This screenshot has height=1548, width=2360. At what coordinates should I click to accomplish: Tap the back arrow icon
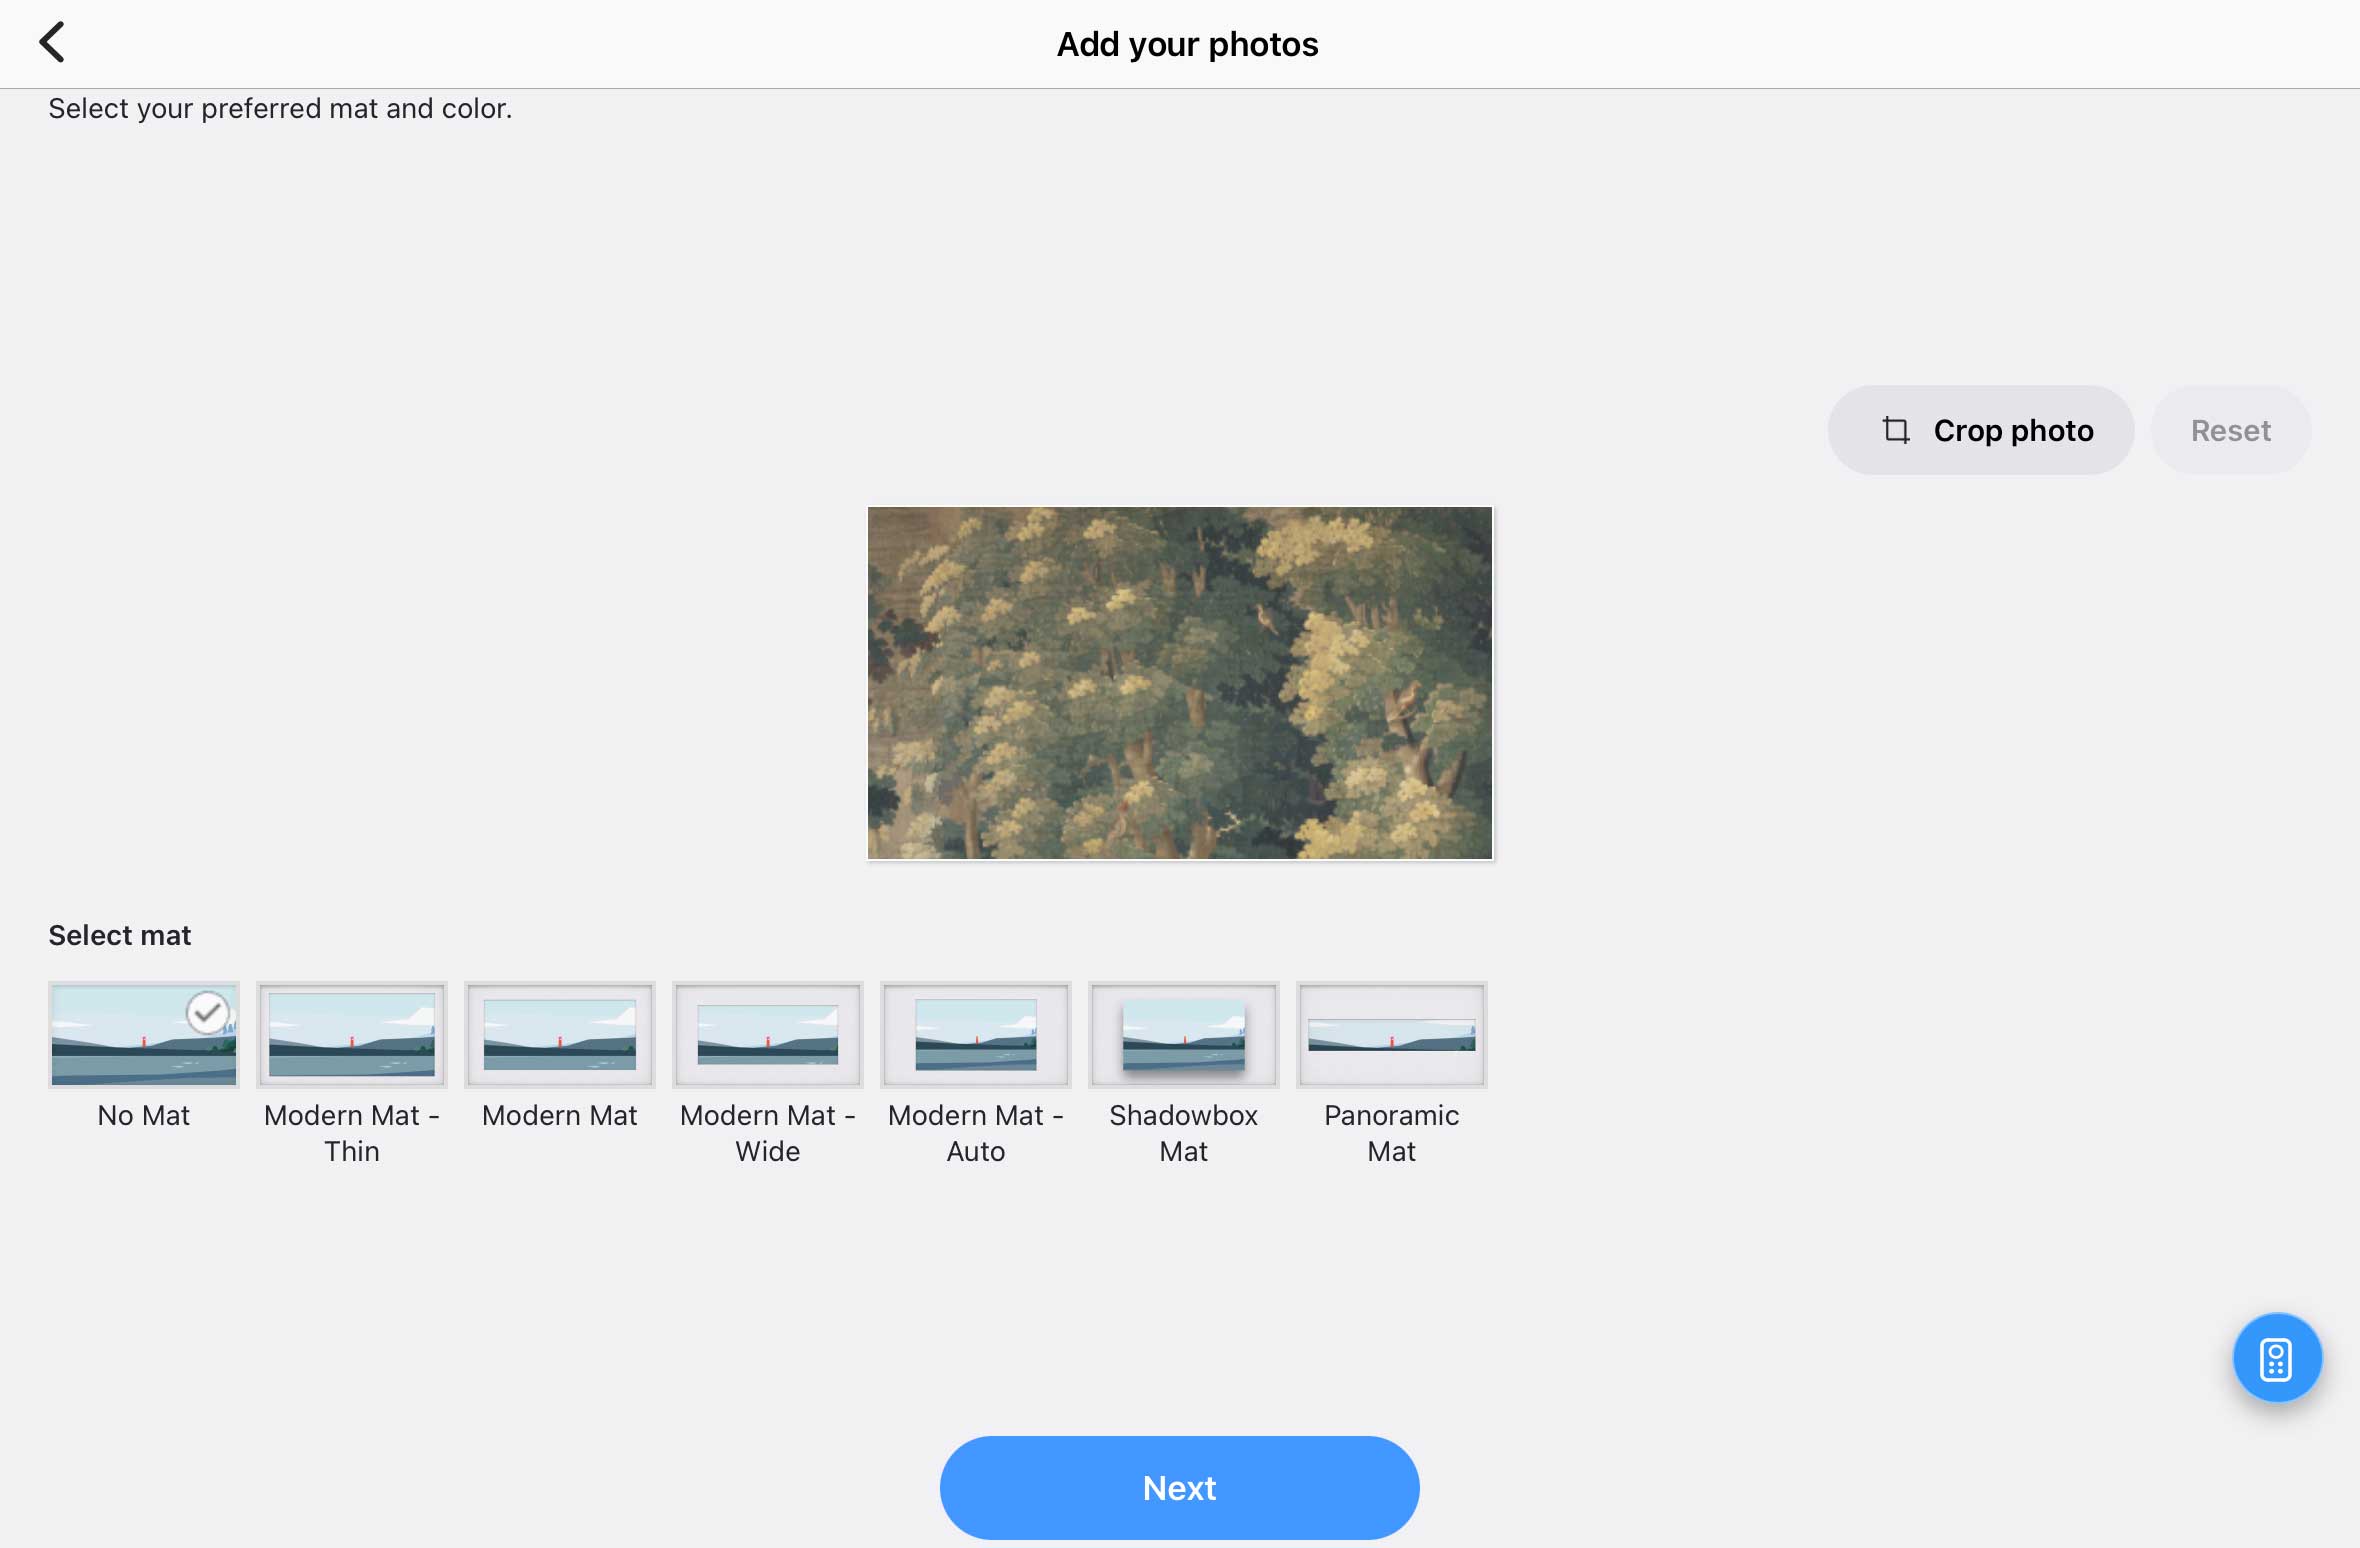(x=52, y=43)
